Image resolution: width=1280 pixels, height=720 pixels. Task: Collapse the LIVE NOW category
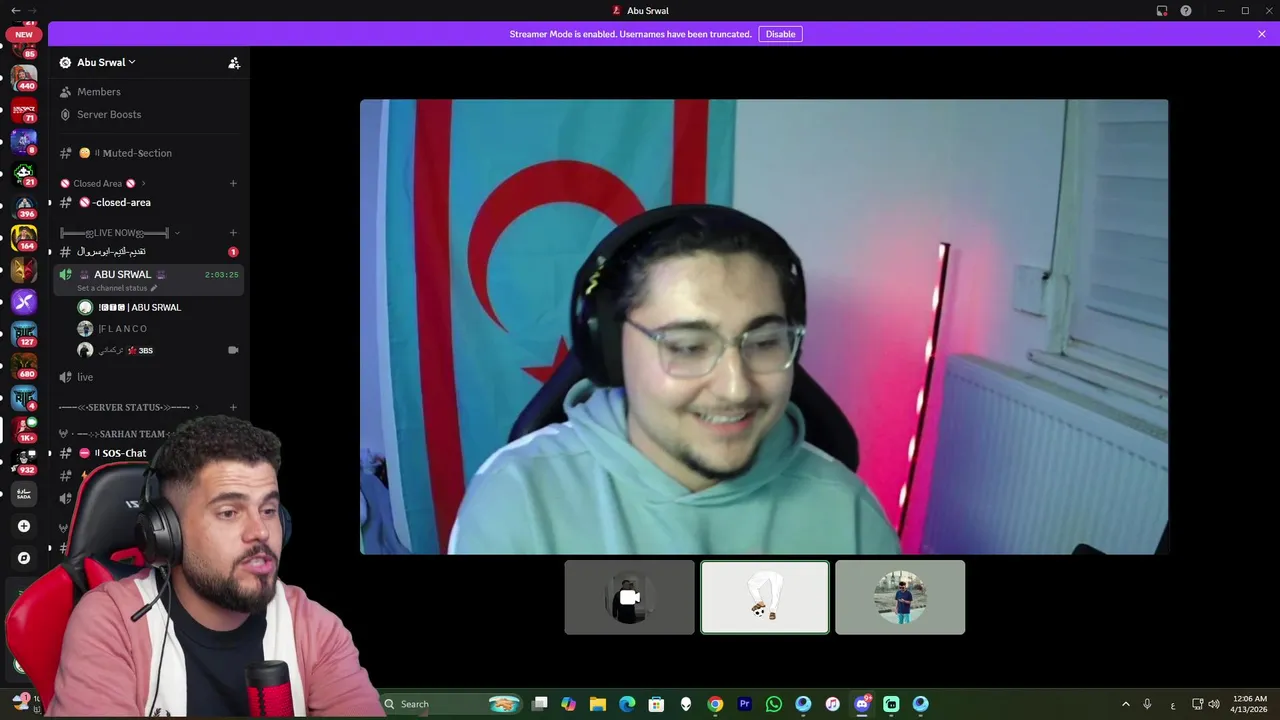pos(120,233)
